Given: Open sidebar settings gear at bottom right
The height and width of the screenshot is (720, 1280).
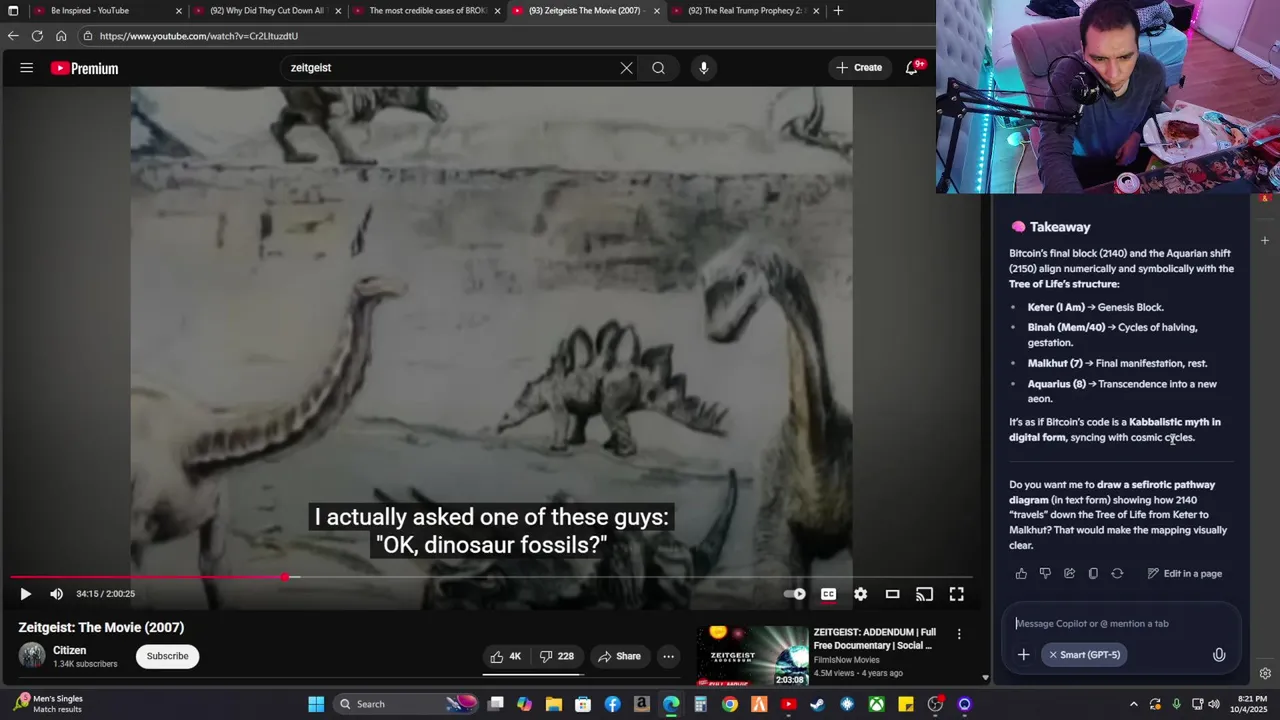Looking at the screenshot, I should coord(1265,673).
